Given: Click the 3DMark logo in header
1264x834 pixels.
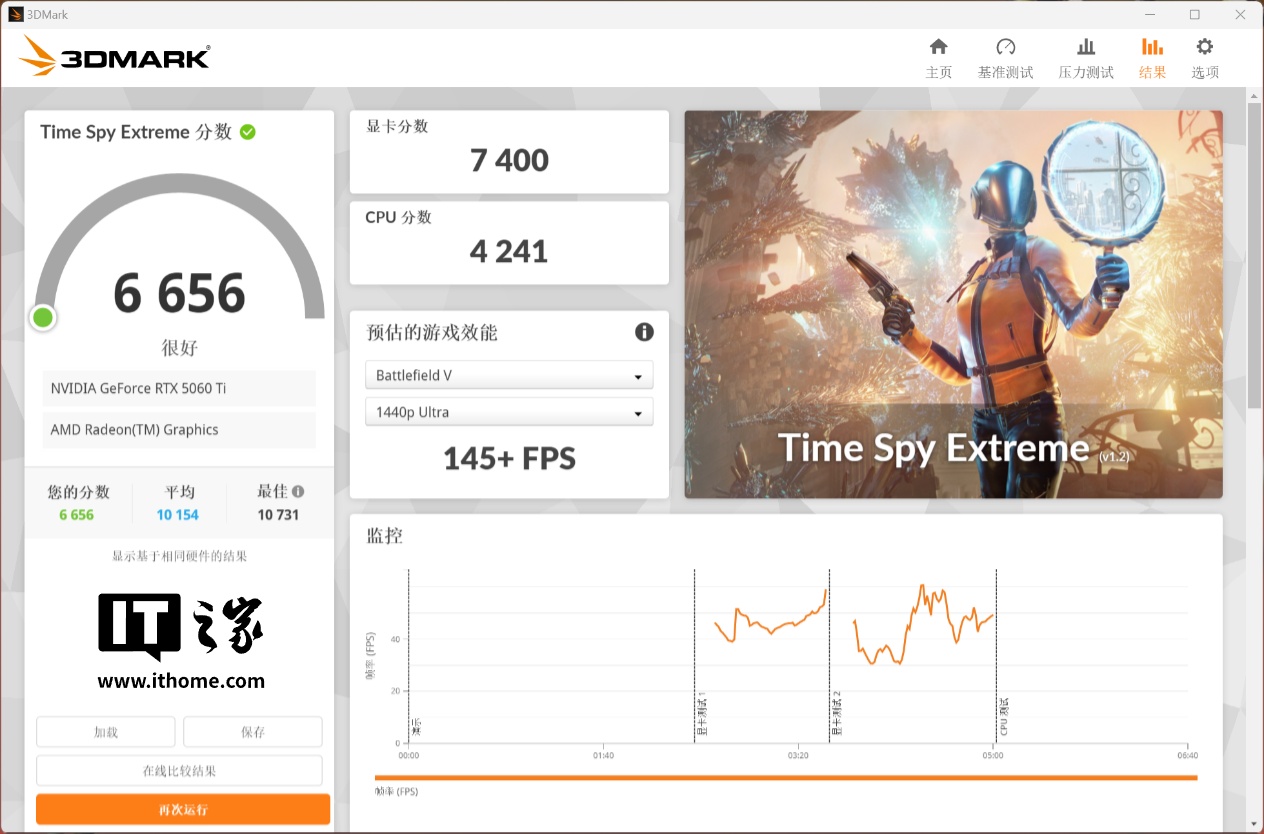Looking at the screenshot, I should coord(115,57).
